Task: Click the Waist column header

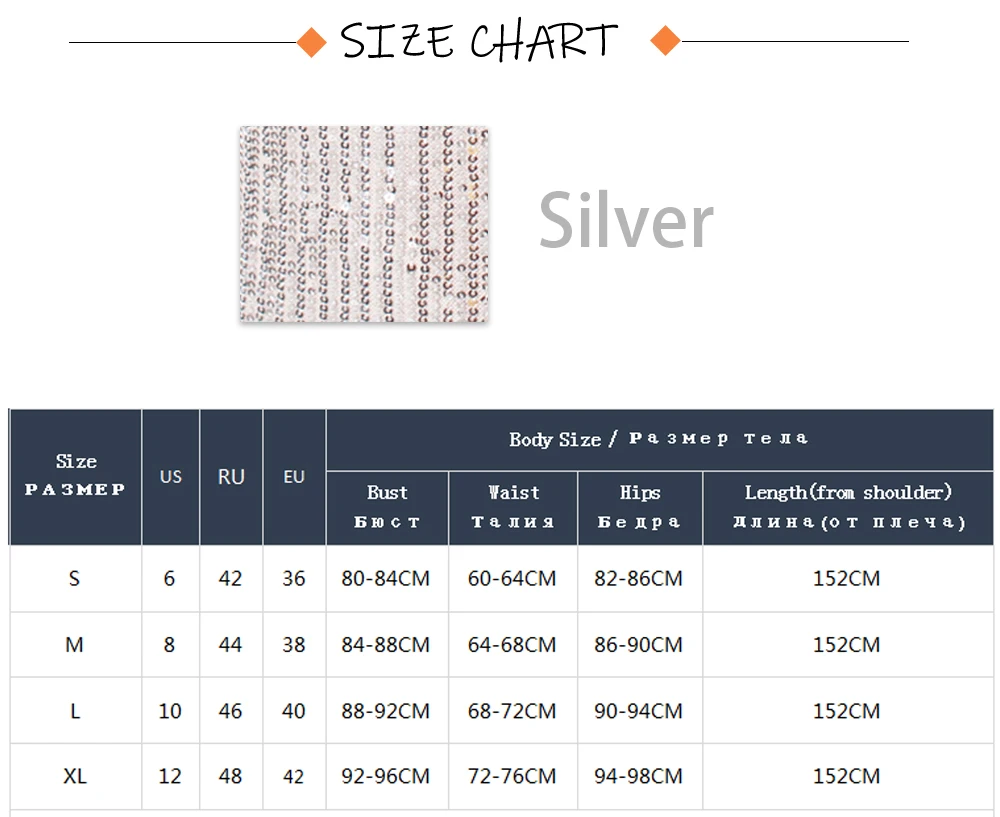Action: tap(513, 508)
